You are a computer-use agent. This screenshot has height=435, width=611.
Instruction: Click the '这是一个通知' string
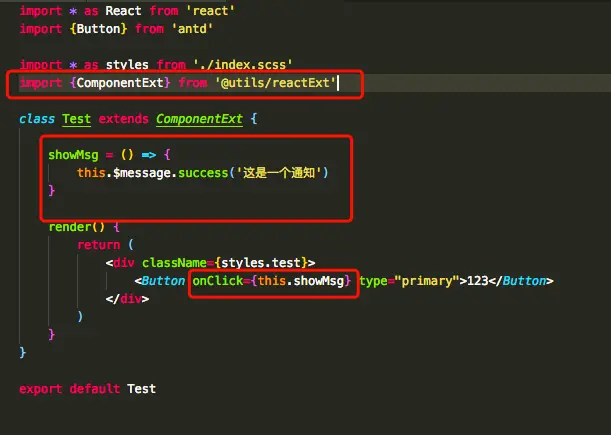pyautogui.click(x=279, y=173)
